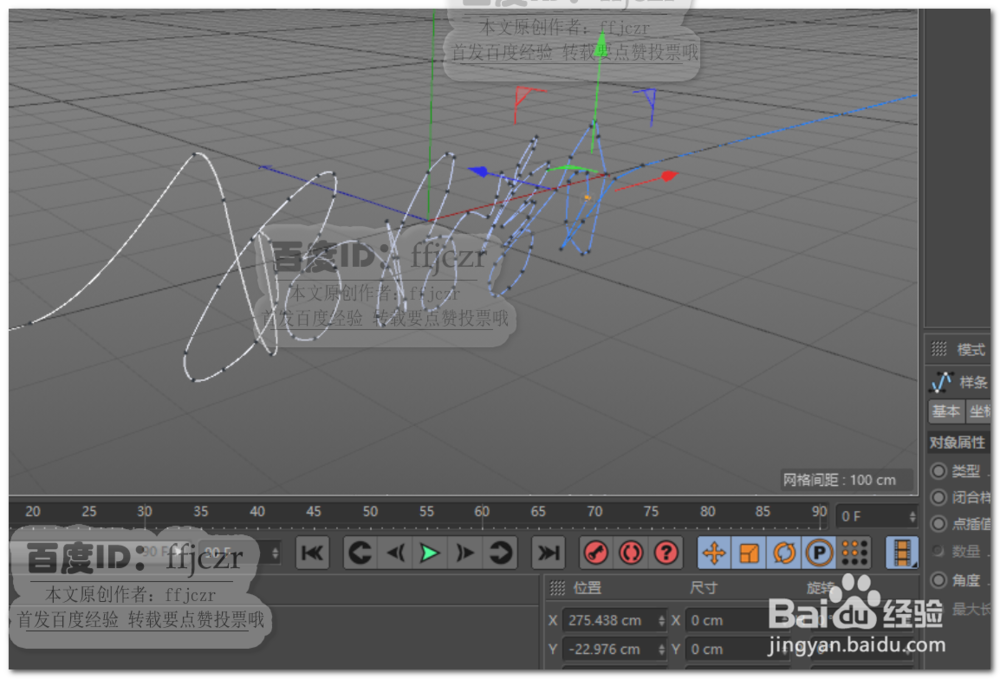Click the stepper on X position 275.438 cm
The width and height of the screenshot is (1000, 679).
pyautogui.click(x=661, y=620)
